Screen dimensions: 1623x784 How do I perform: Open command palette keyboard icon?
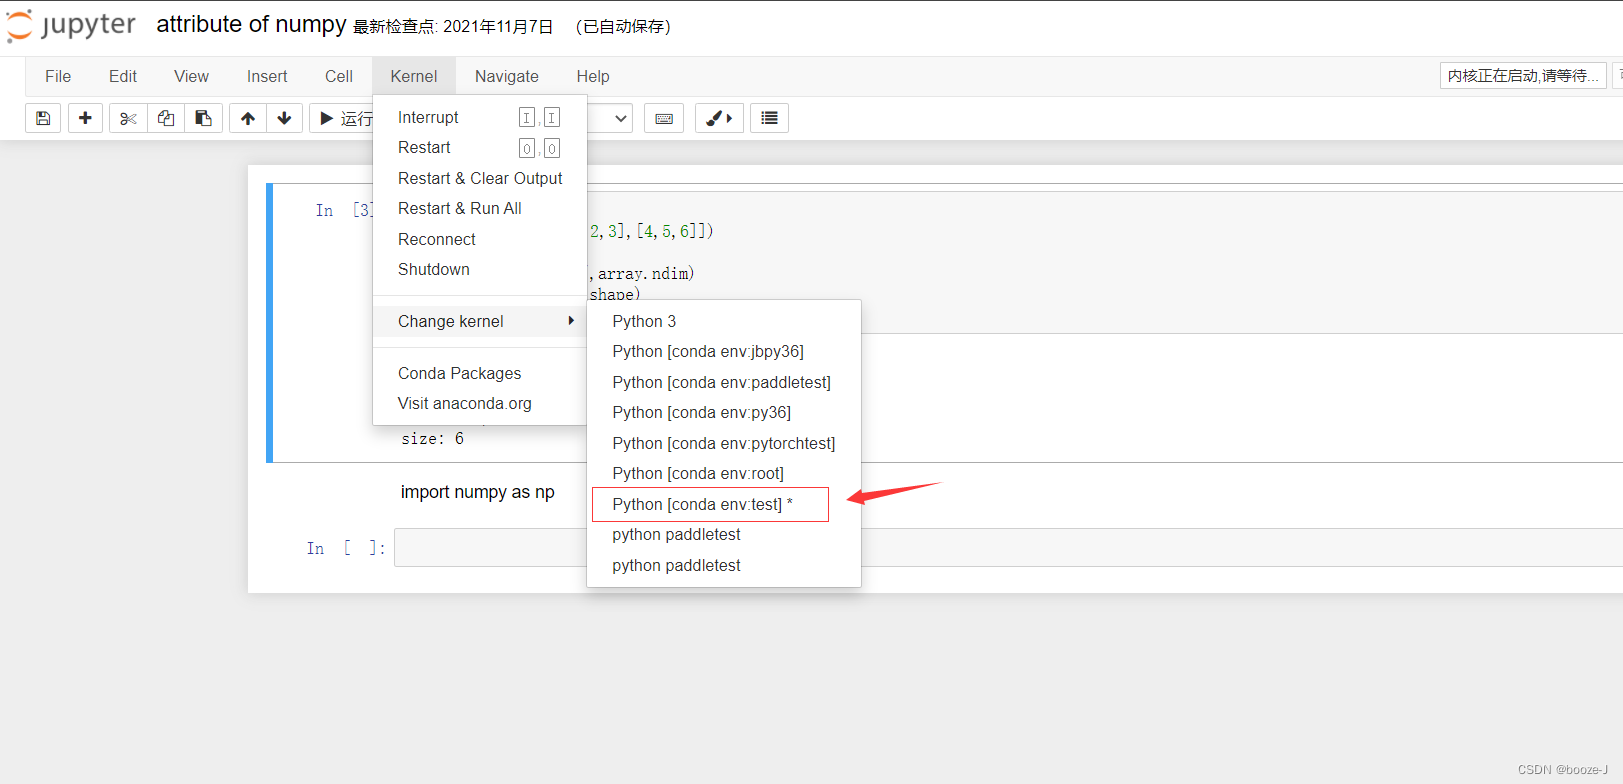click(664, 118)
